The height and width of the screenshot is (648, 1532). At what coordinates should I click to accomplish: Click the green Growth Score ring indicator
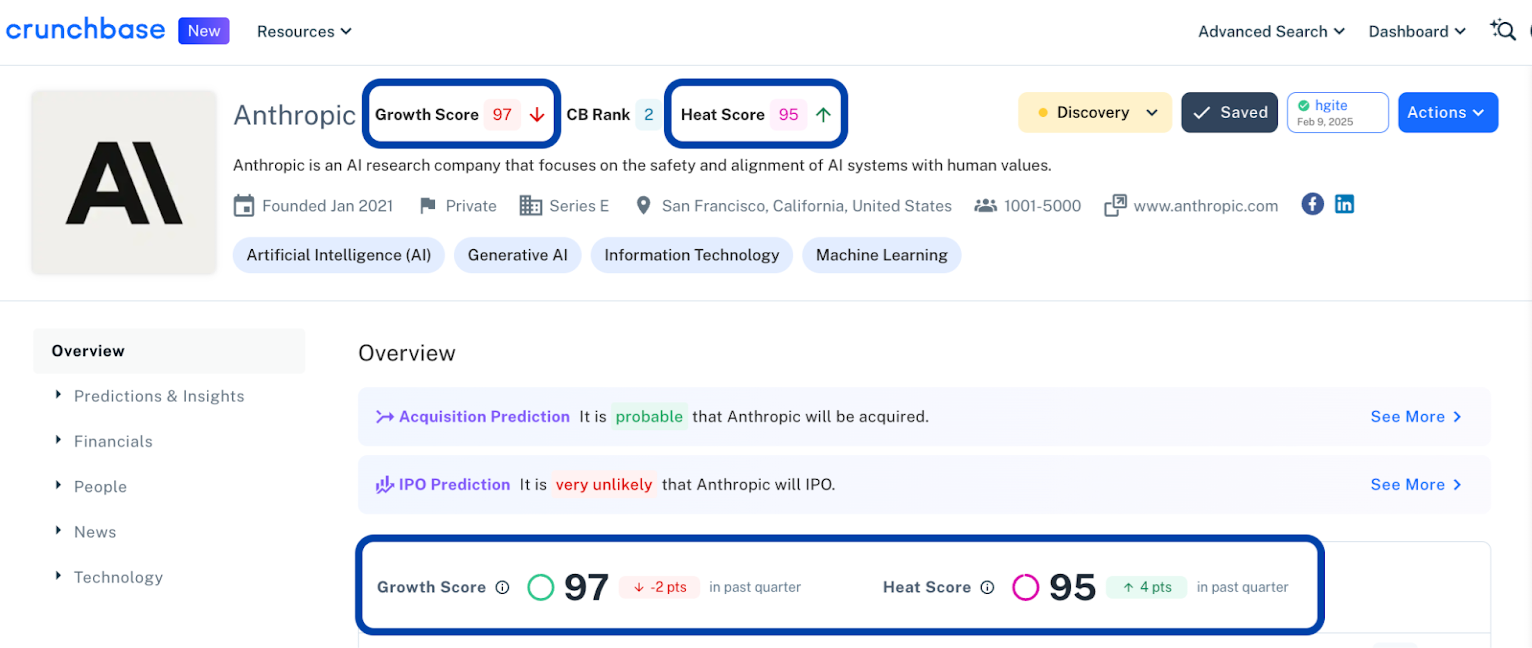click(540, 587)
